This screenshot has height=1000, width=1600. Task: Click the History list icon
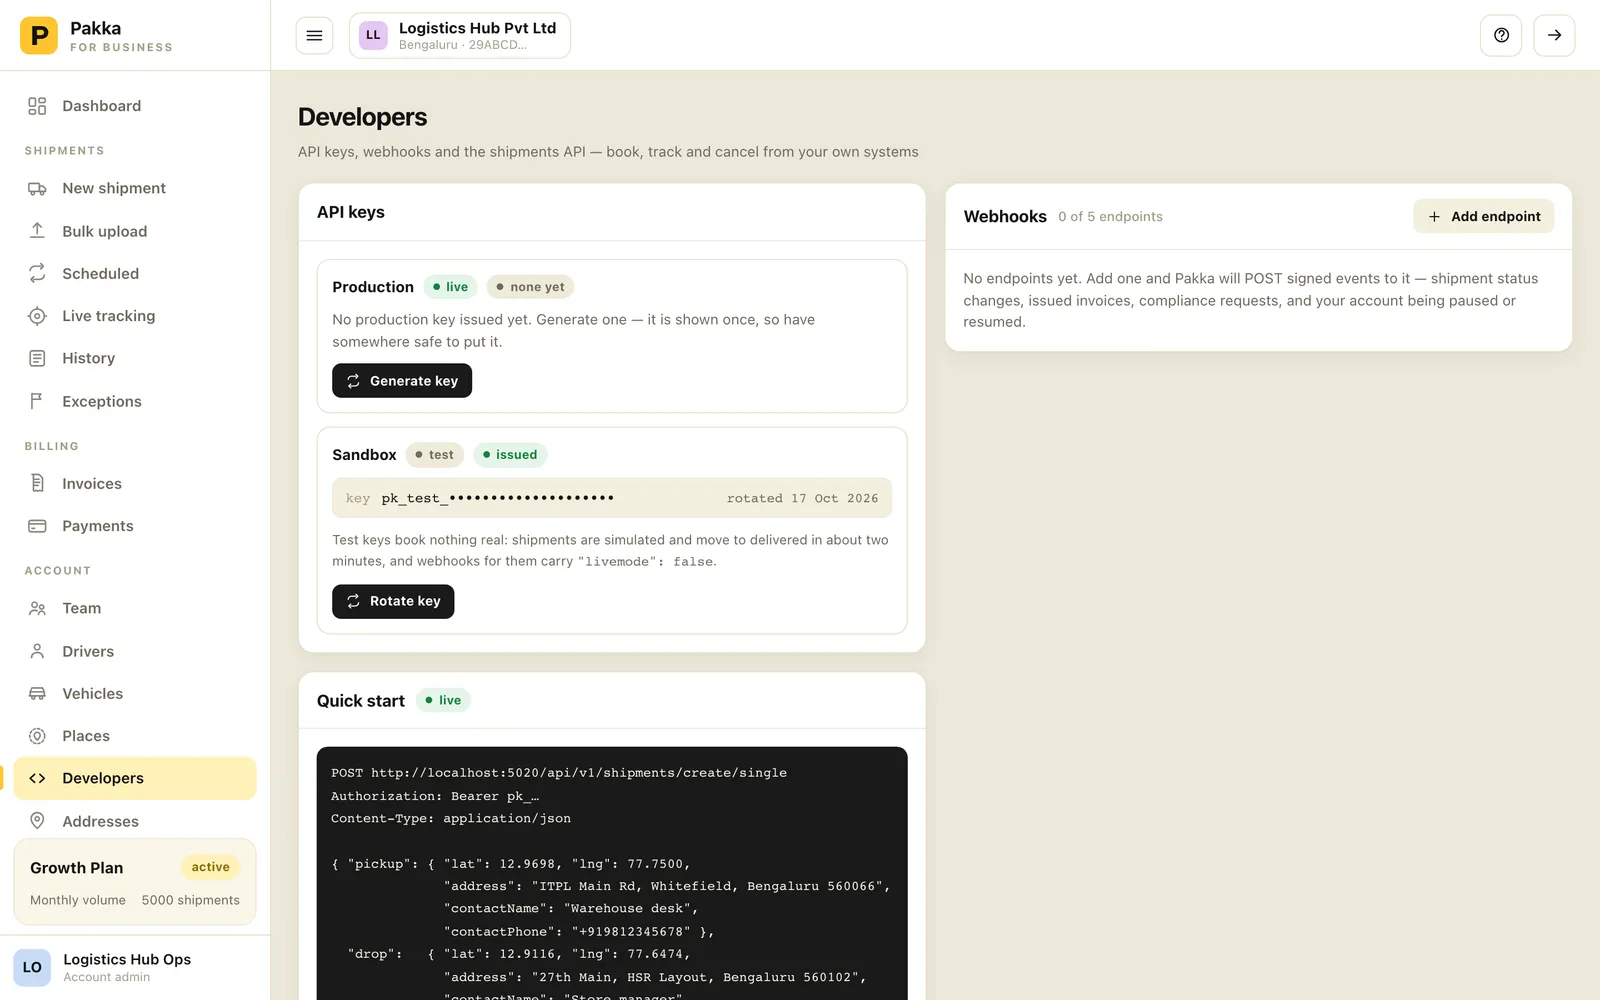37,358
